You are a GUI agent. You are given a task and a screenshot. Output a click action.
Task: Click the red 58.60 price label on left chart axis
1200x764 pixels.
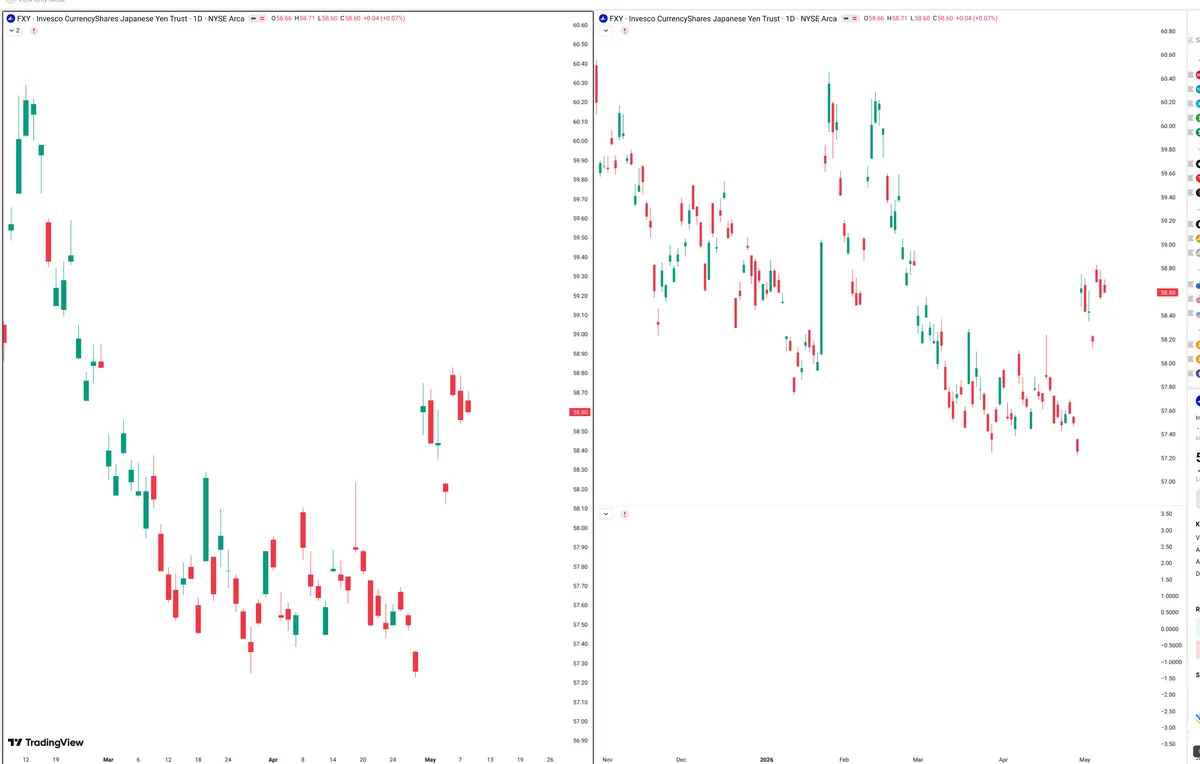pyautogui.click(x=580, y=412)
